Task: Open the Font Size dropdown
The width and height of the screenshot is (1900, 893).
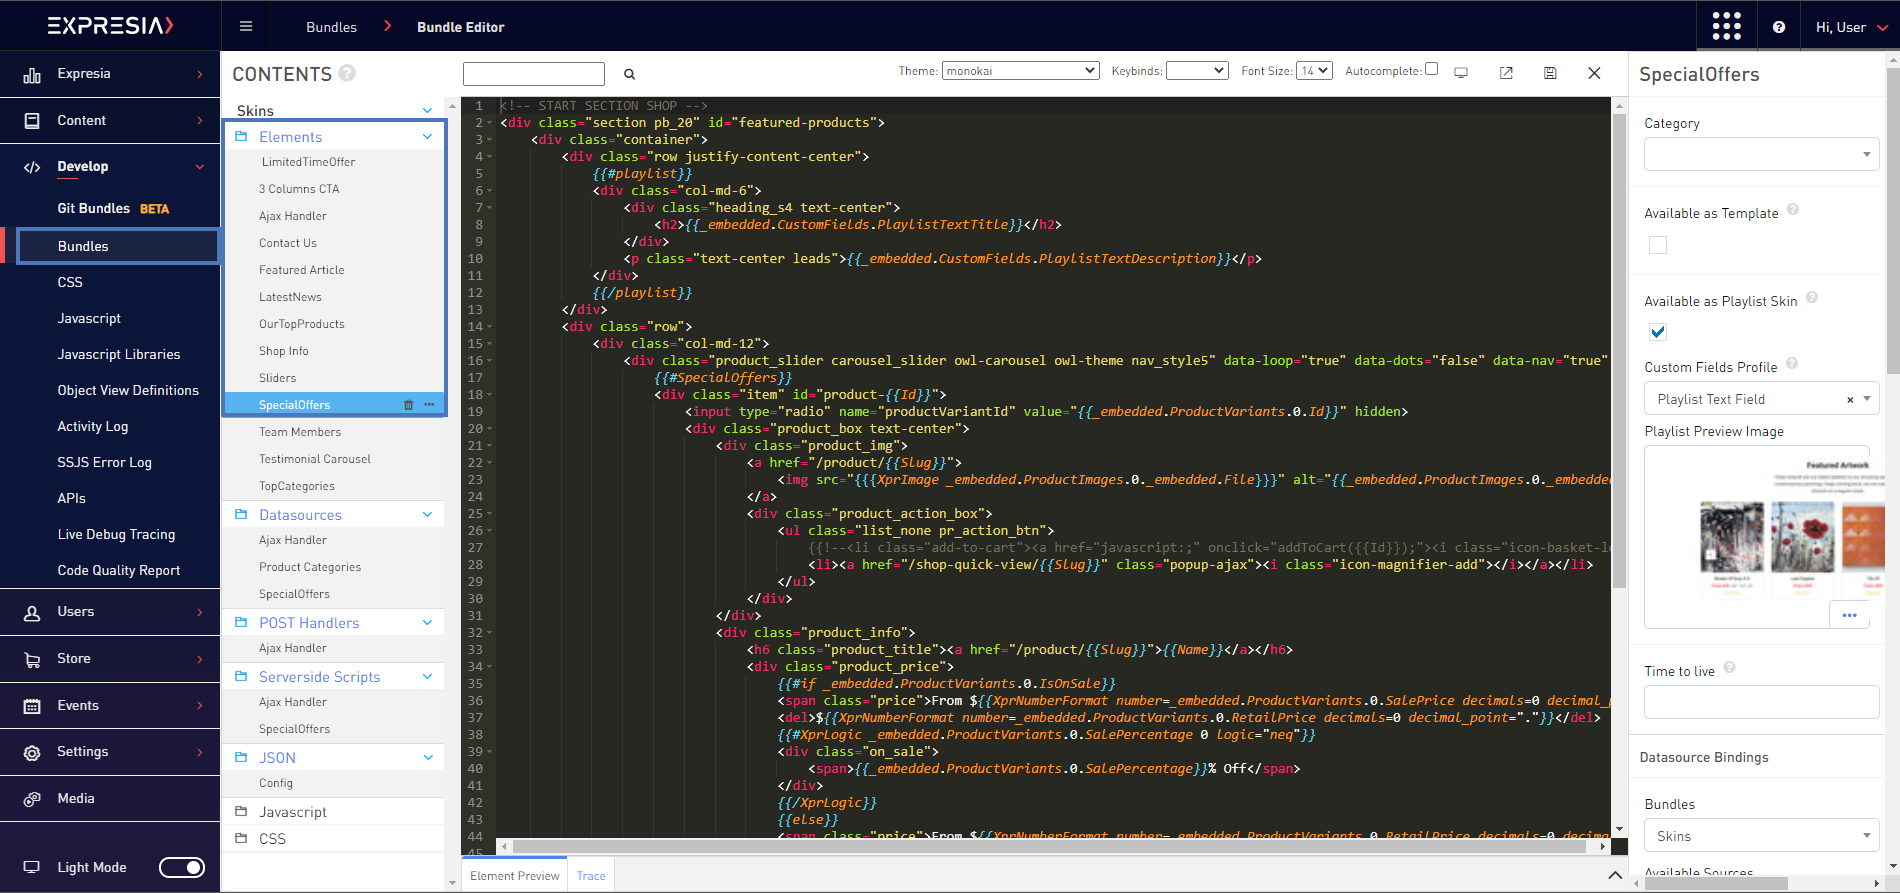Action: 1314,71
